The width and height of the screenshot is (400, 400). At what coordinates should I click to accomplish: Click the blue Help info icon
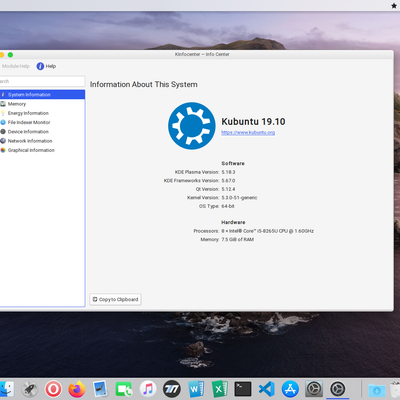40,66
